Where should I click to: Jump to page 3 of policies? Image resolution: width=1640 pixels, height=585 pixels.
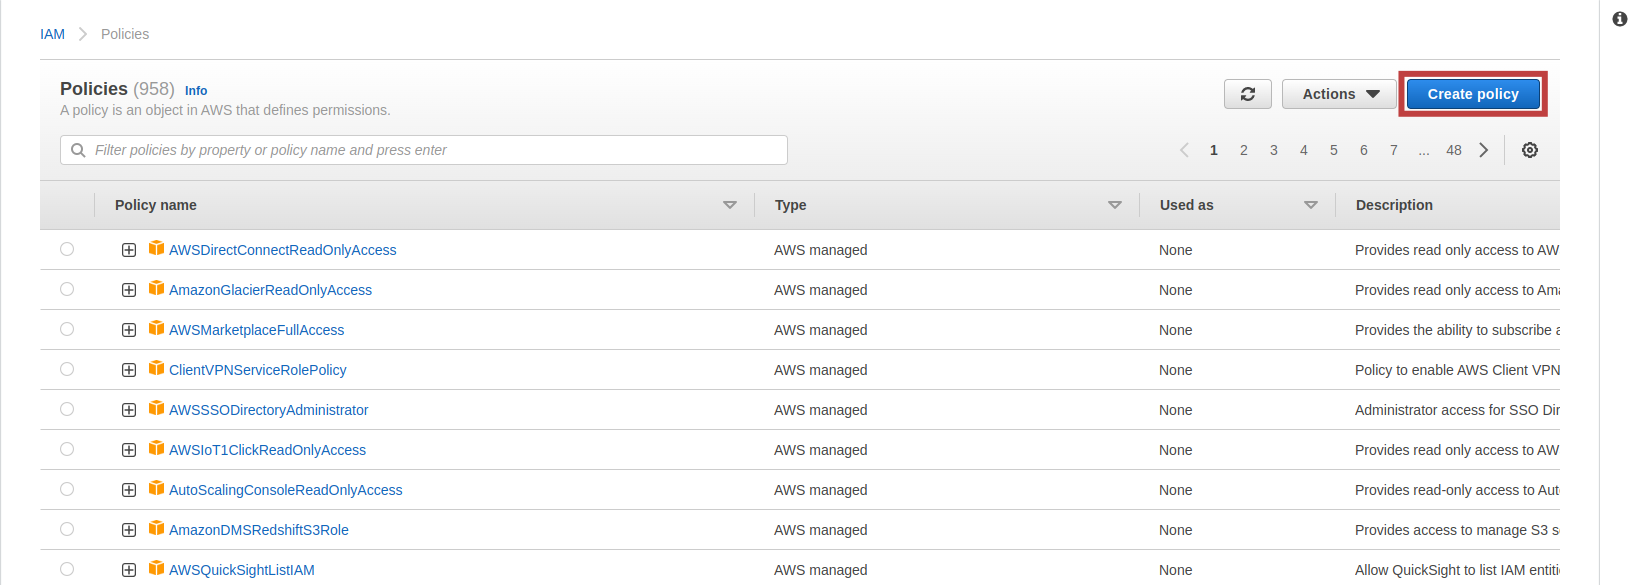point(1273,150)
